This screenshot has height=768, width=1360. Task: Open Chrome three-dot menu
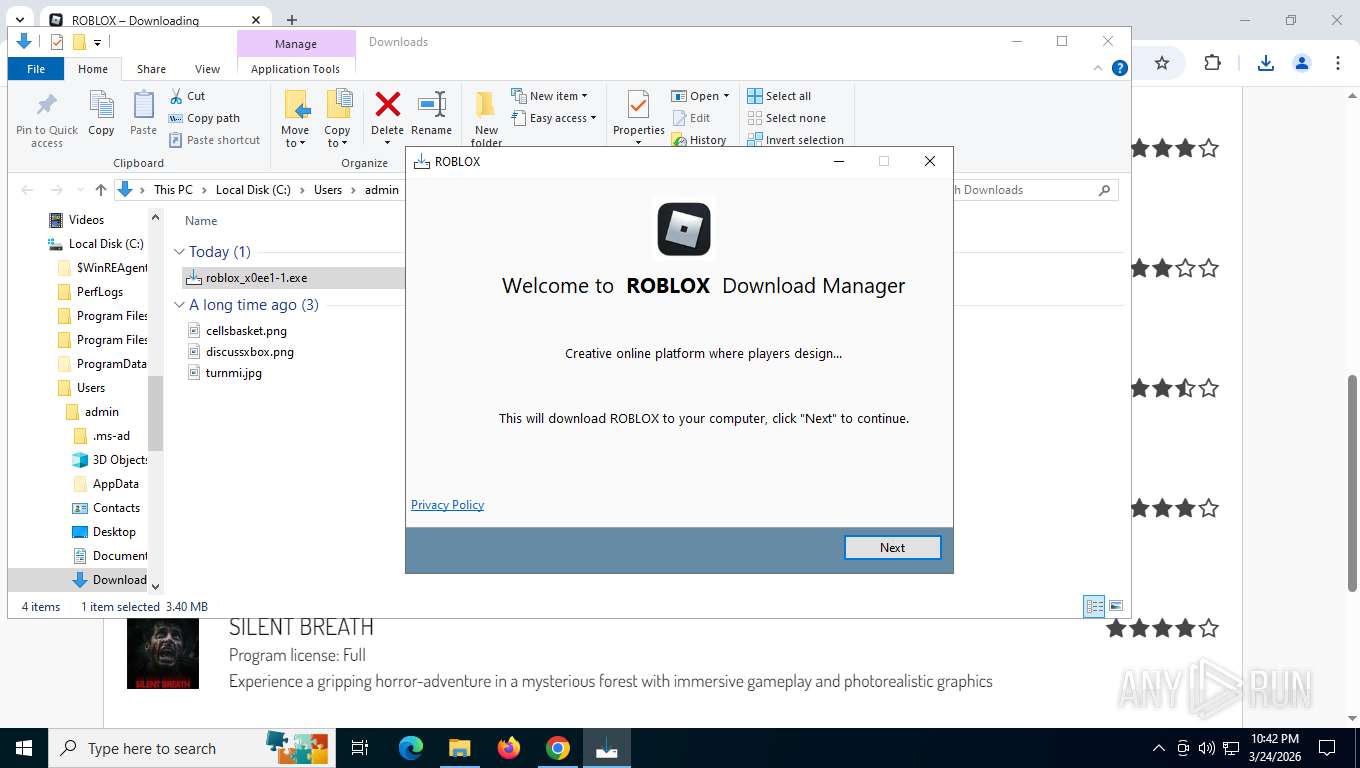tap(1338, 63)
